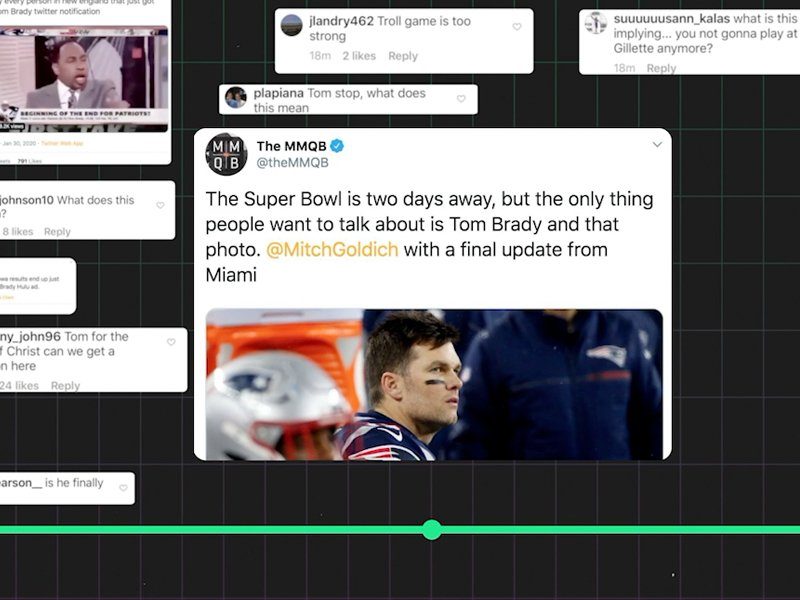Open jlandry462's profile picture
The image size is (800, 600).
coord(292,25)
